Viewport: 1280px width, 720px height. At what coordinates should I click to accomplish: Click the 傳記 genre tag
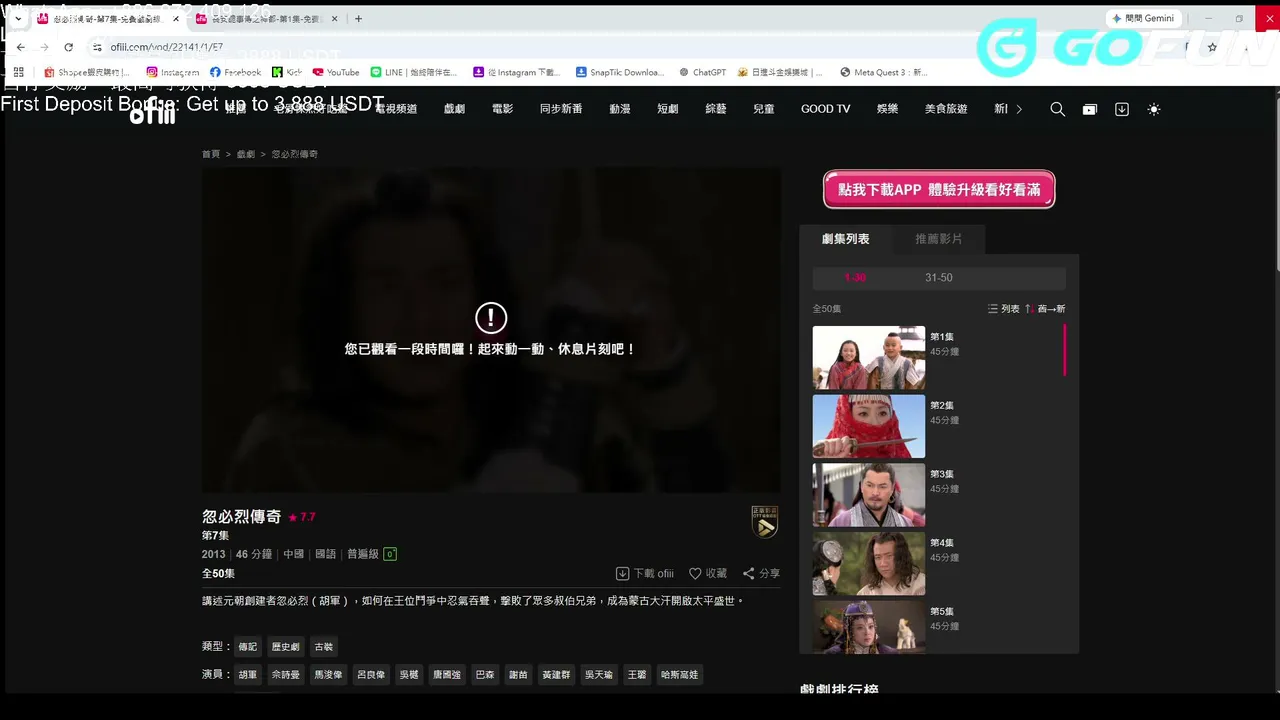[x=247, y=647]
